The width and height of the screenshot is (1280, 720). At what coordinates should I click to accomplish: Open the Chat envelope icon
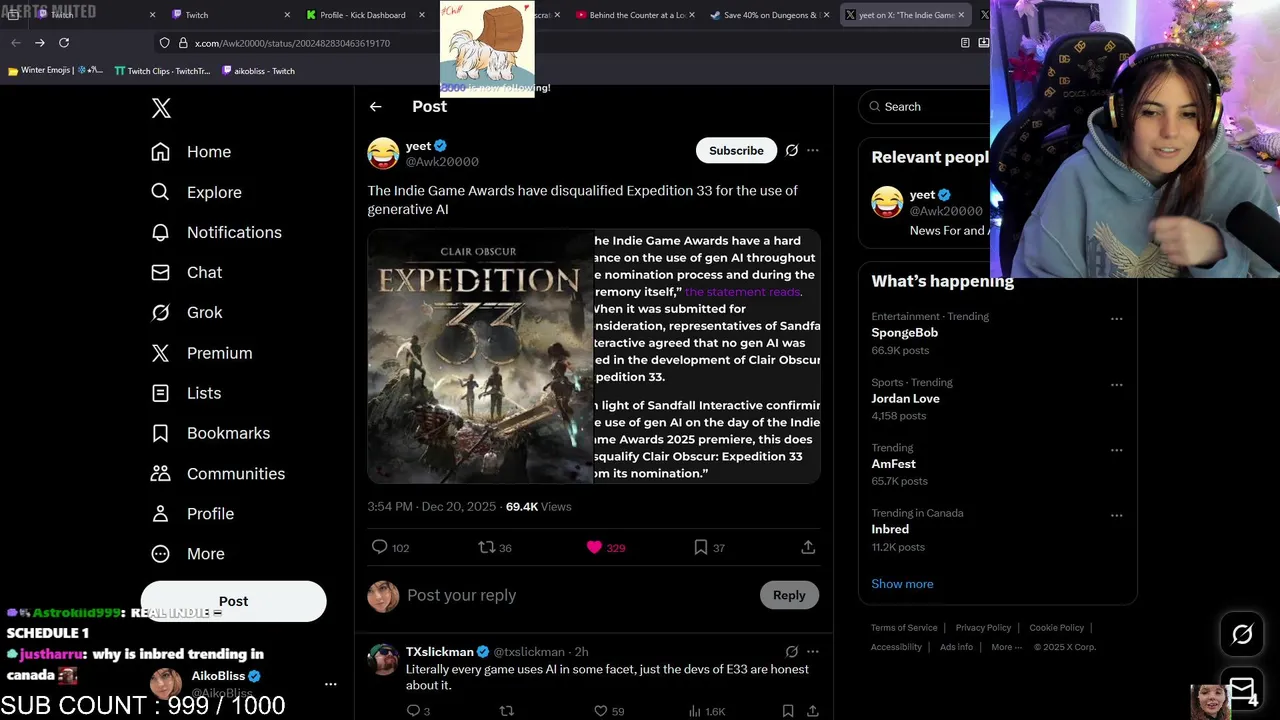pyautogui.click(x=160, y=272)
